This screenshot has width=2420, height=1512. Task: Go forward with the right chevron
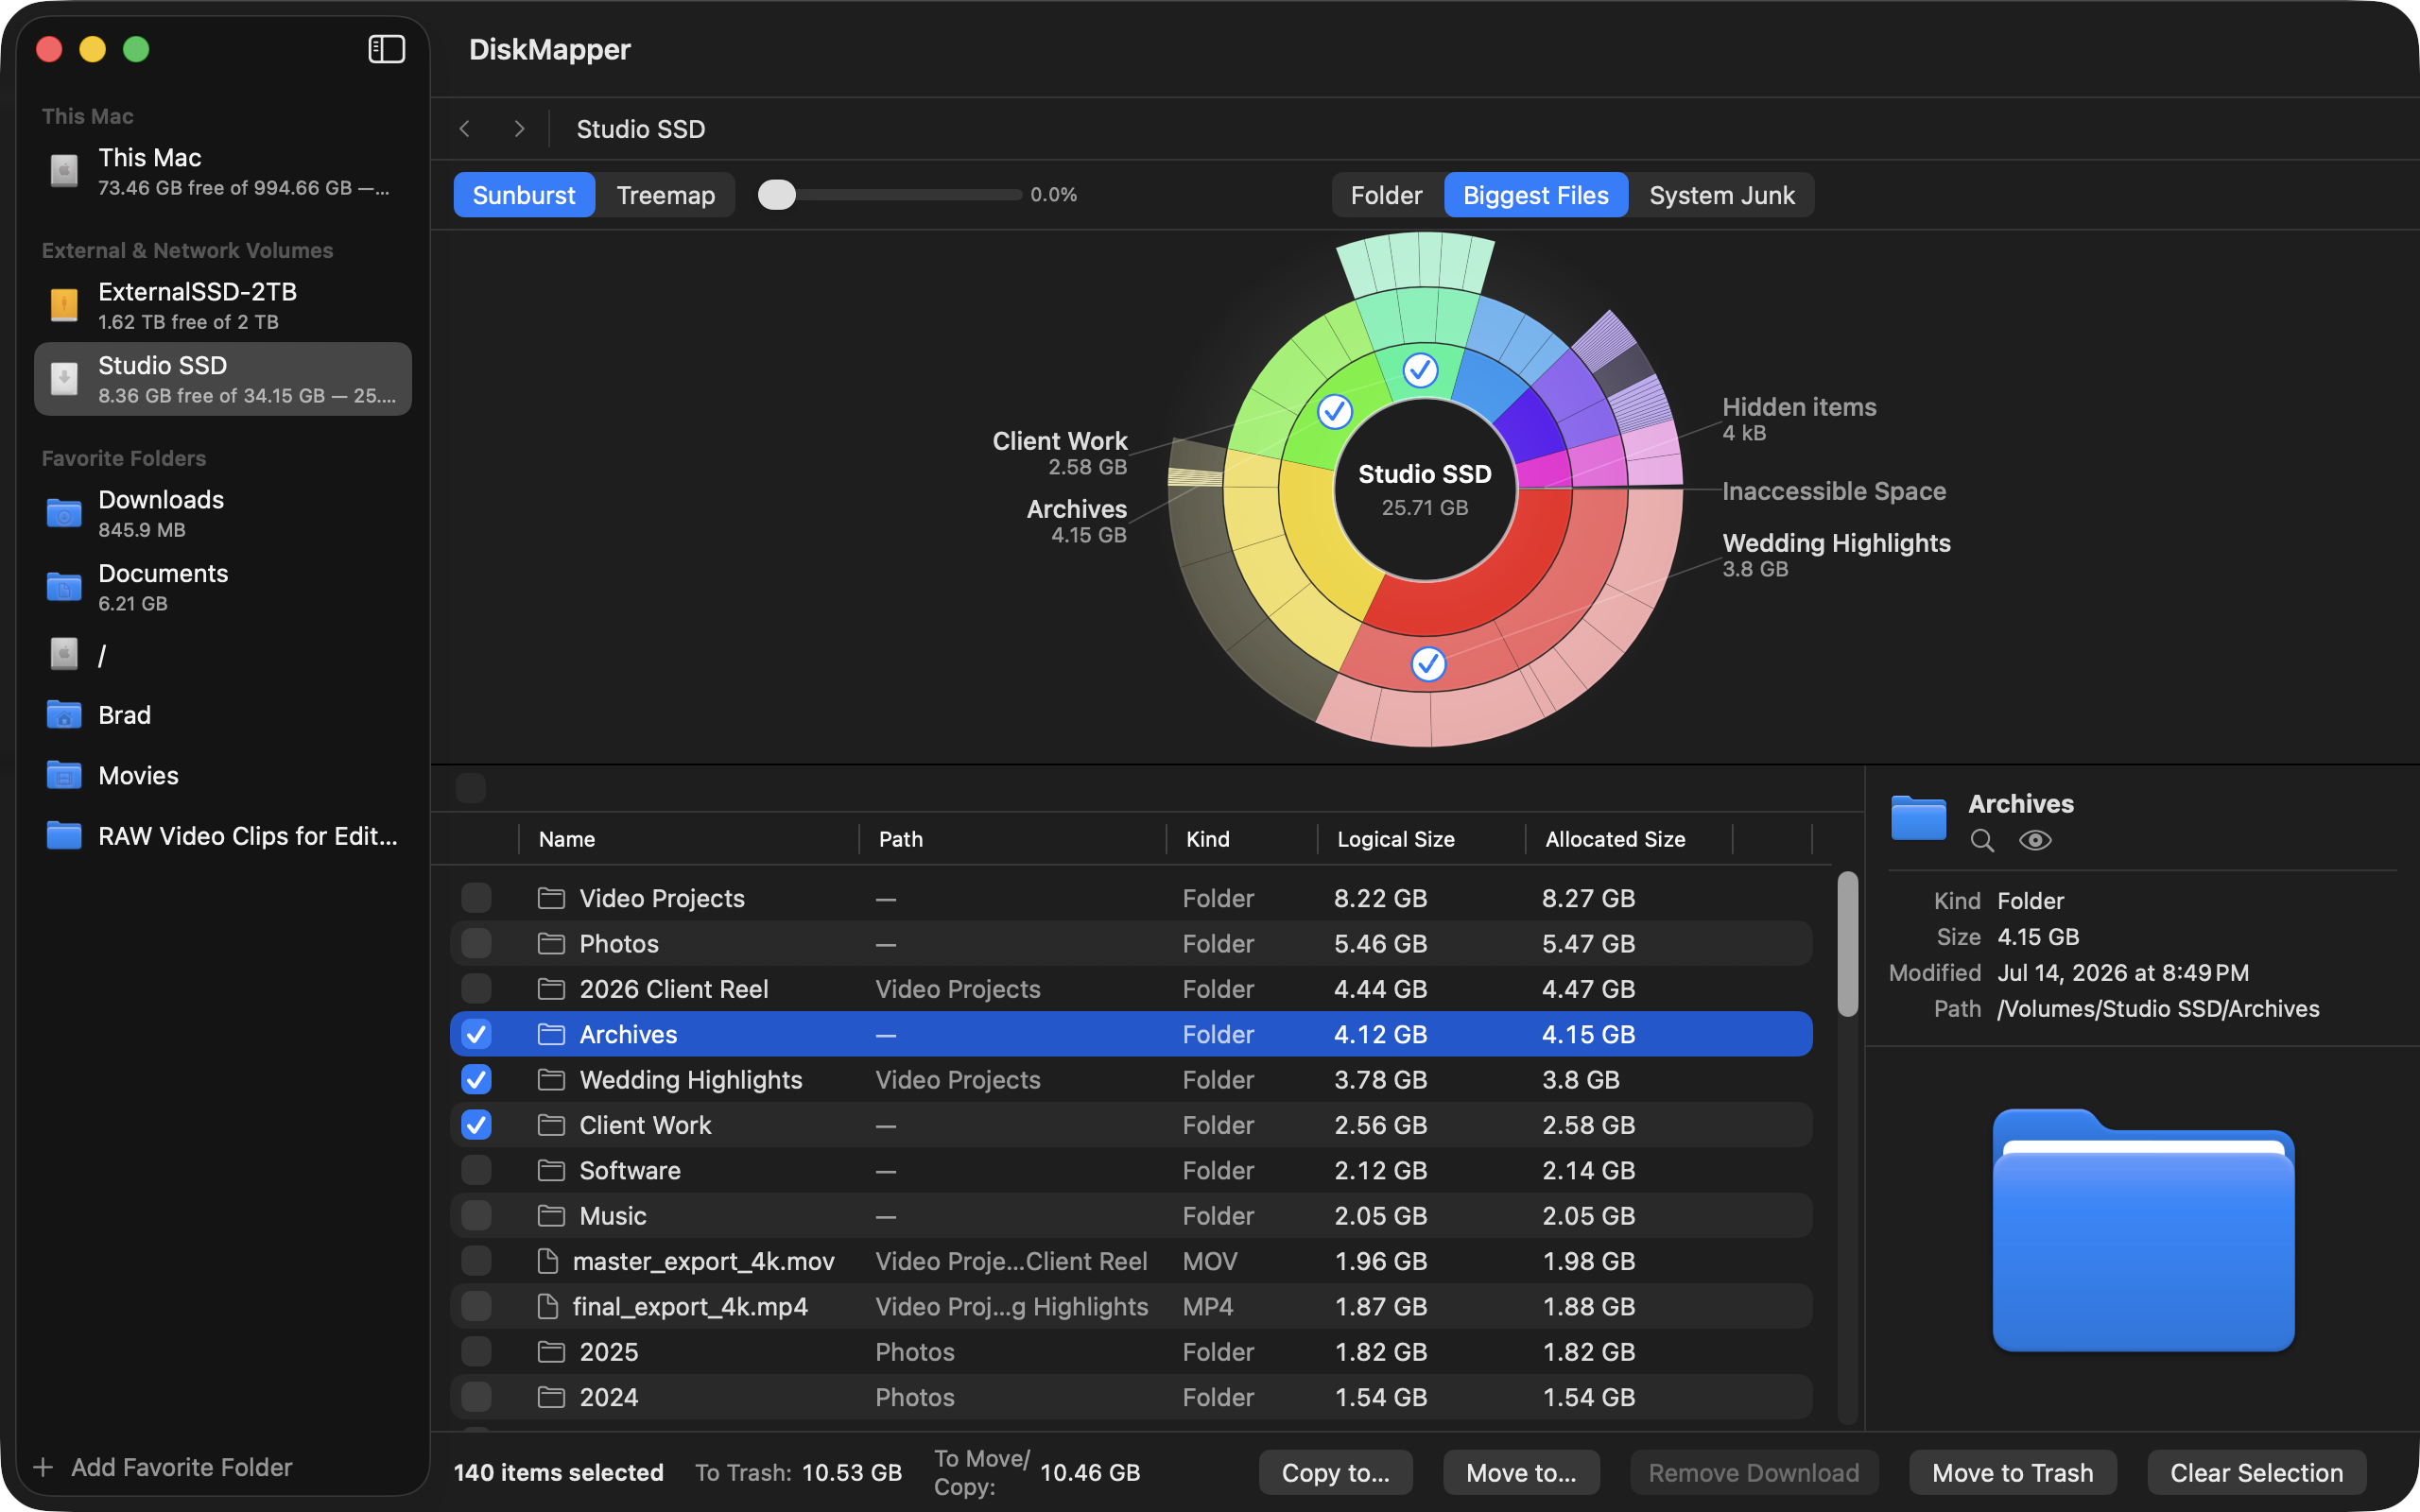[519, 129]
